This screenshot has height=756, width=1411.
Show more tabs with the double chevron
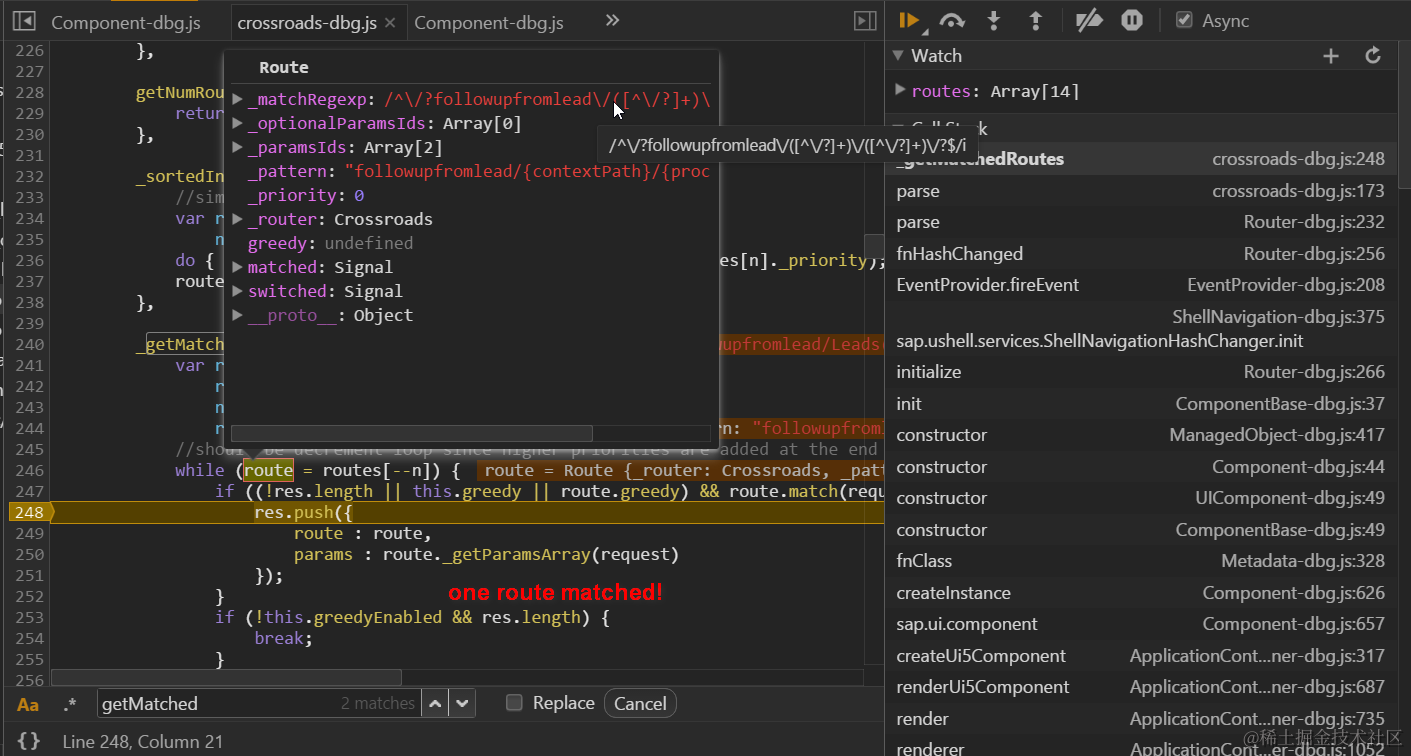(x=612, y=20)
